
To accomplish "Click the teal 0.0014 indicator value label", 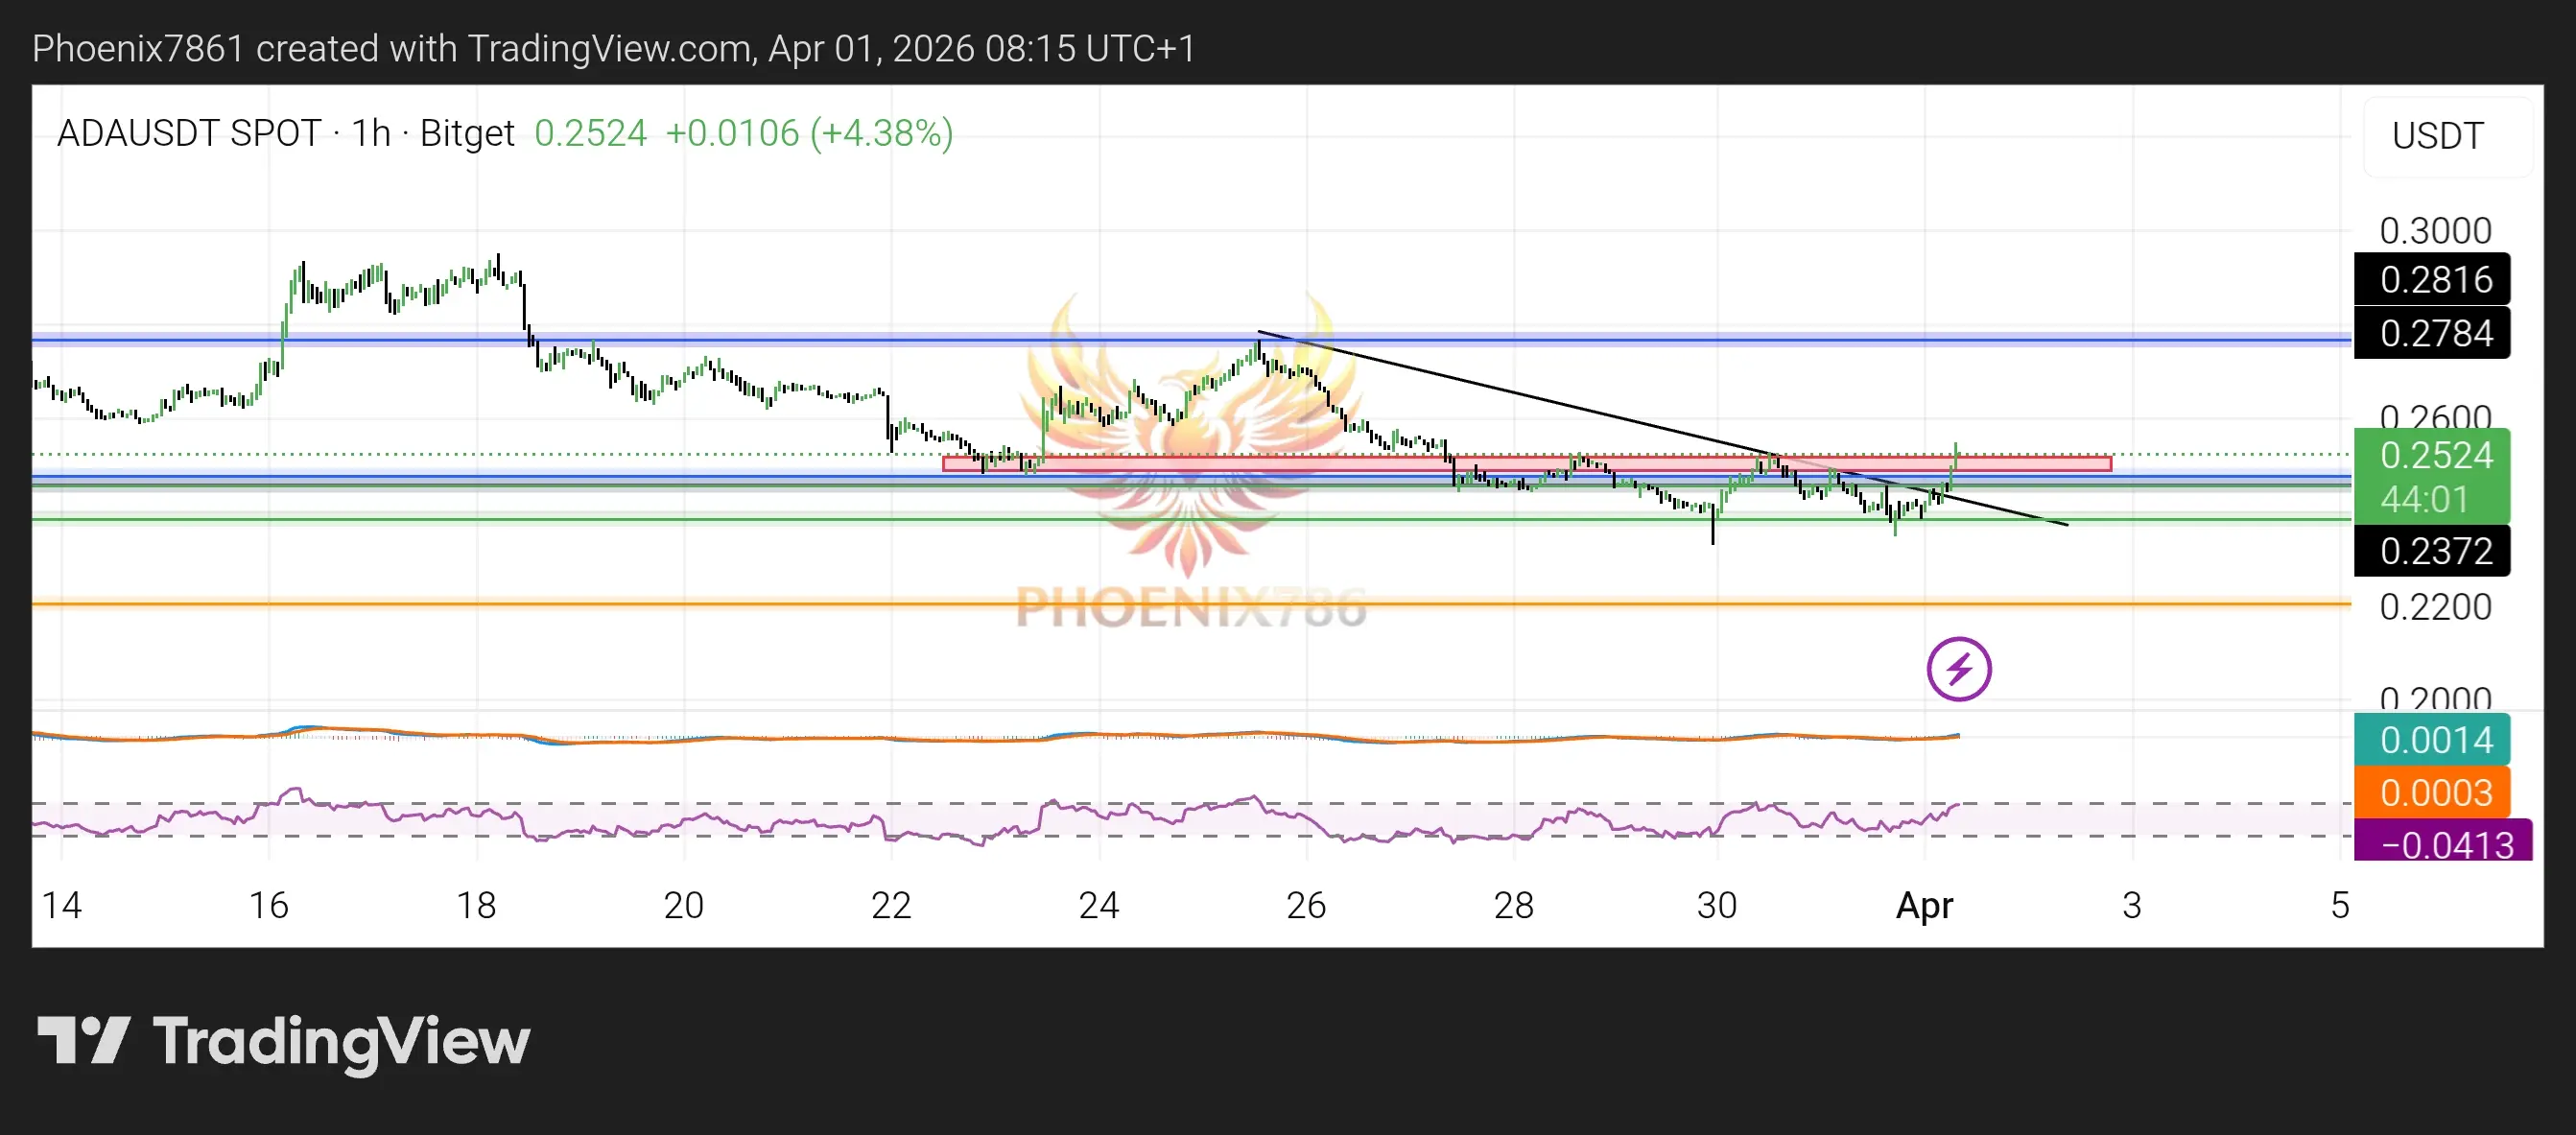I will pyautogui.click(x=2431, y=740).
